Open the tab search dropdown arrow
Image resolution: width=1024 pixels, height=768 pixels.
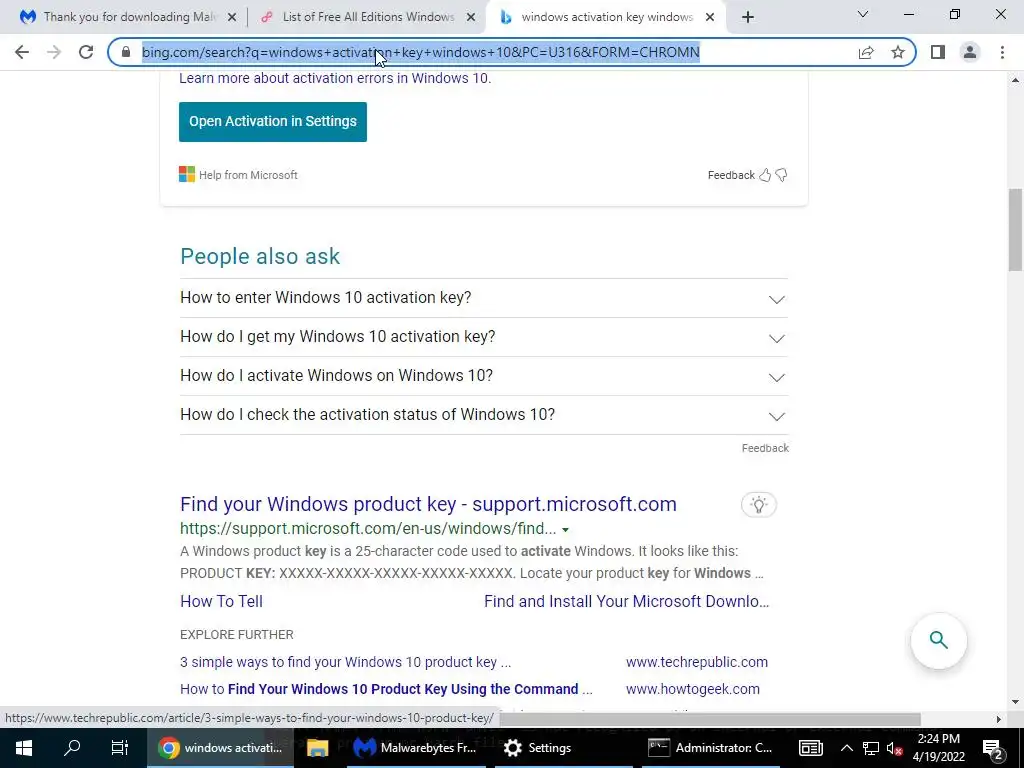[863, 14]
